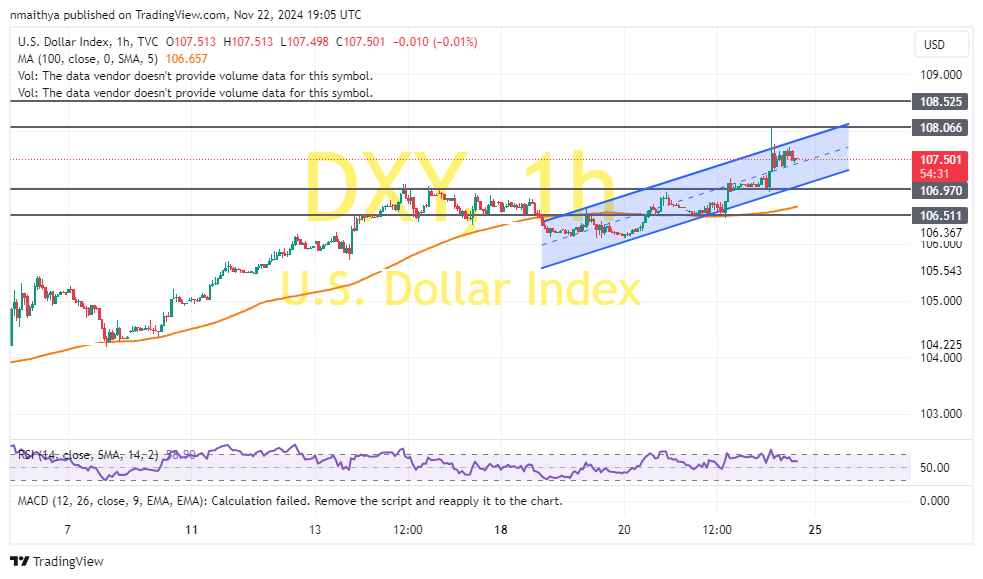
Task: Click the date label 7 on time axis
Action: [68, 530]
